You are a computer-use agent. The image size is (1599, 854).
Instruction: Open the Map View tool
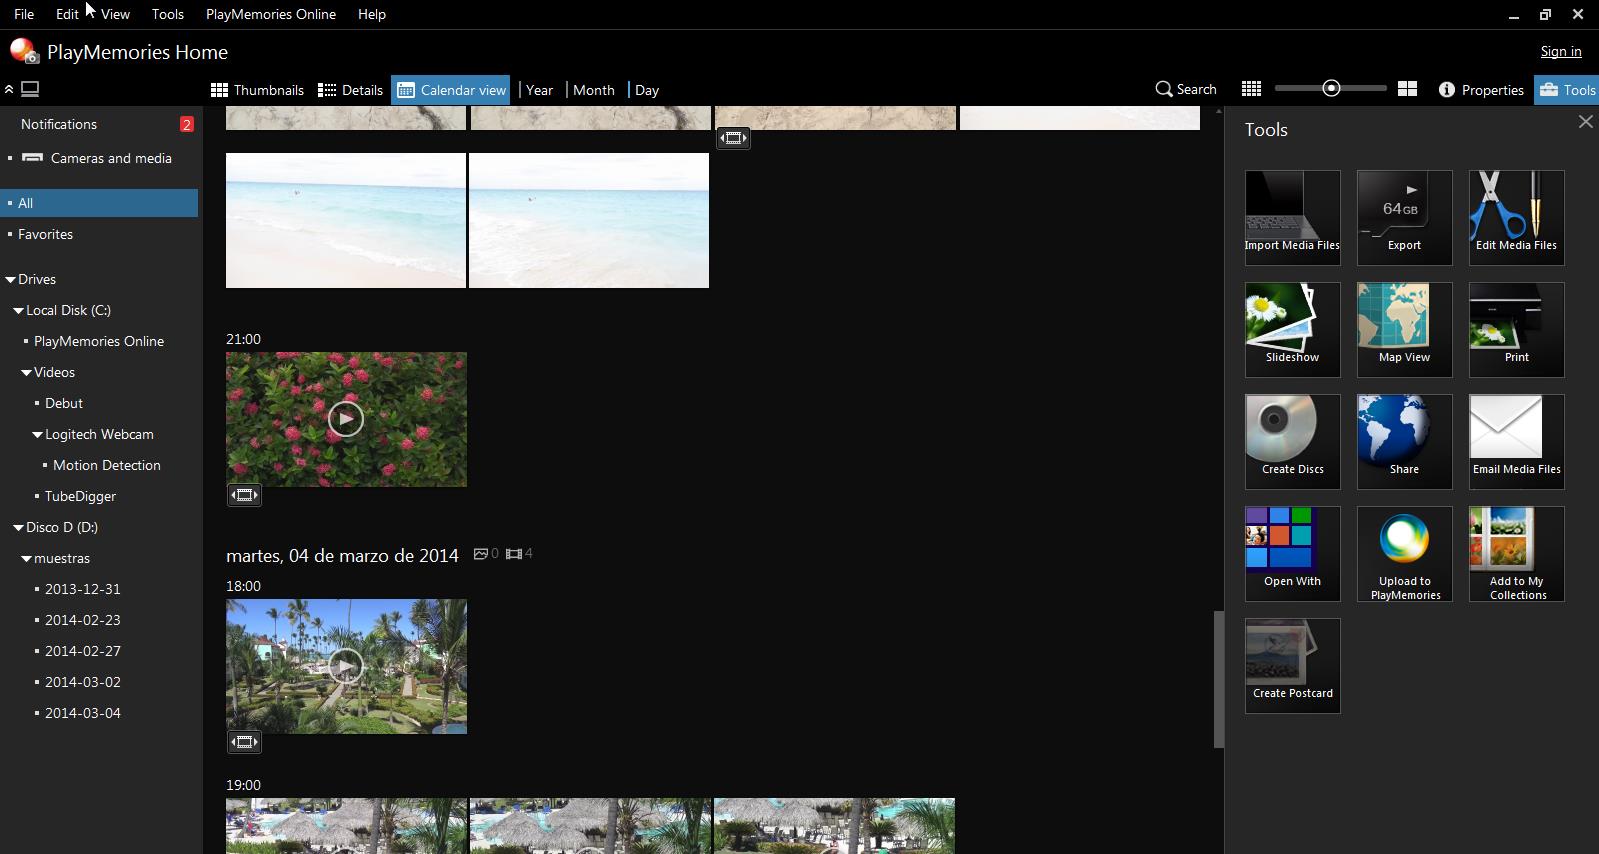[x=1404, y=329]
